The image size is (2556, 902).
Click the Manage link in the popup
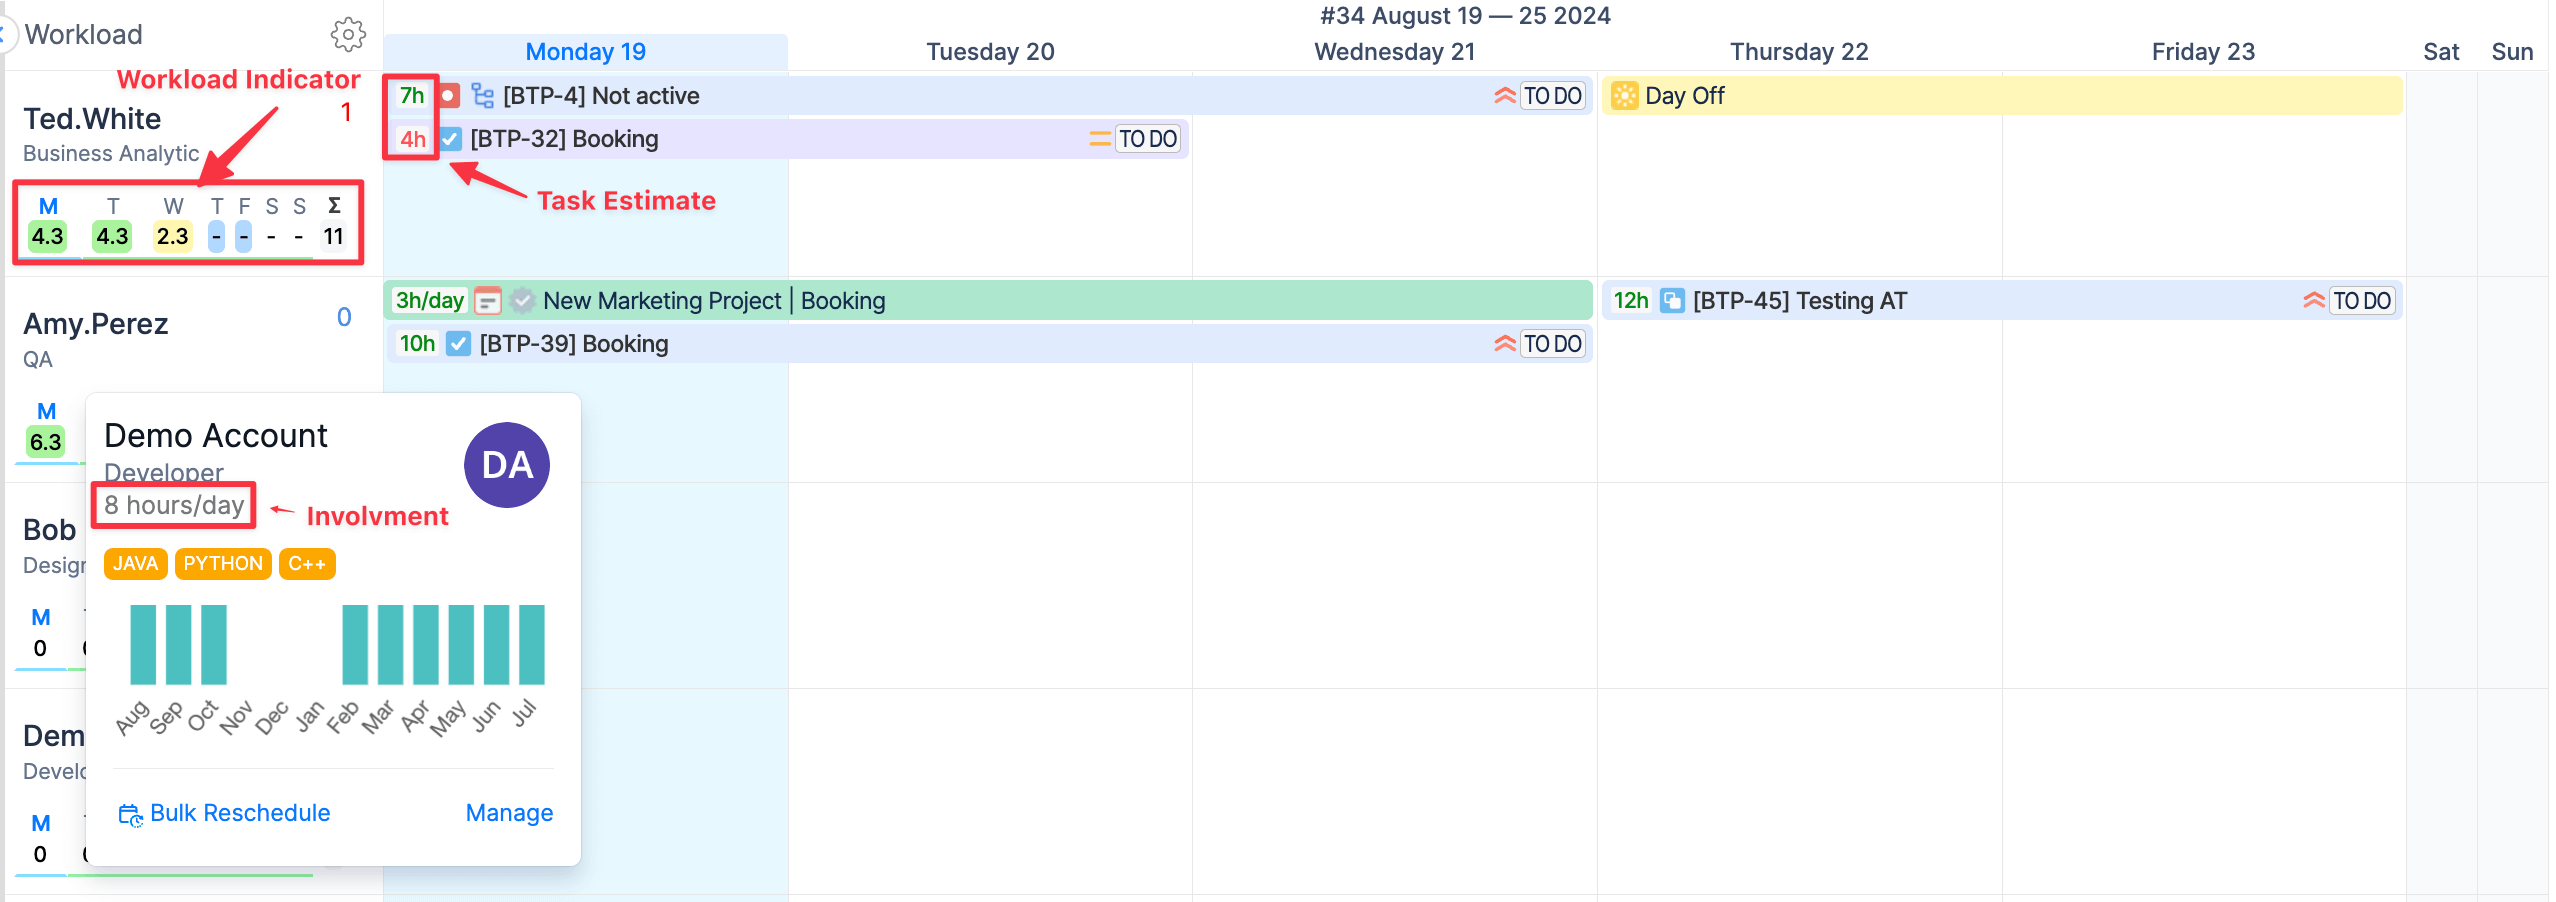[509, 813]
